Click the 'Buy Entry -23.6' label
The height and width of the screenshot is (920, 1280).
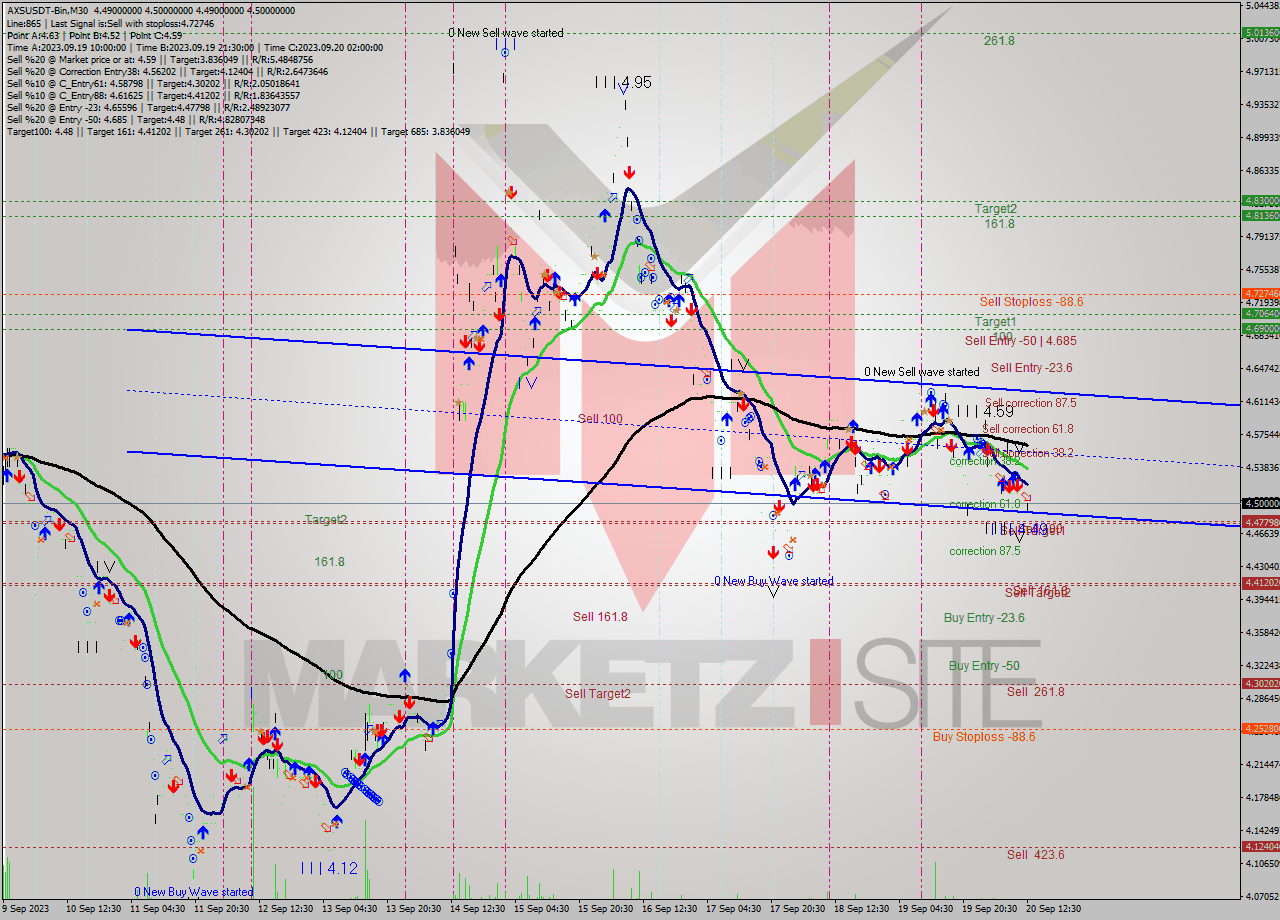[x=984, y=618]
